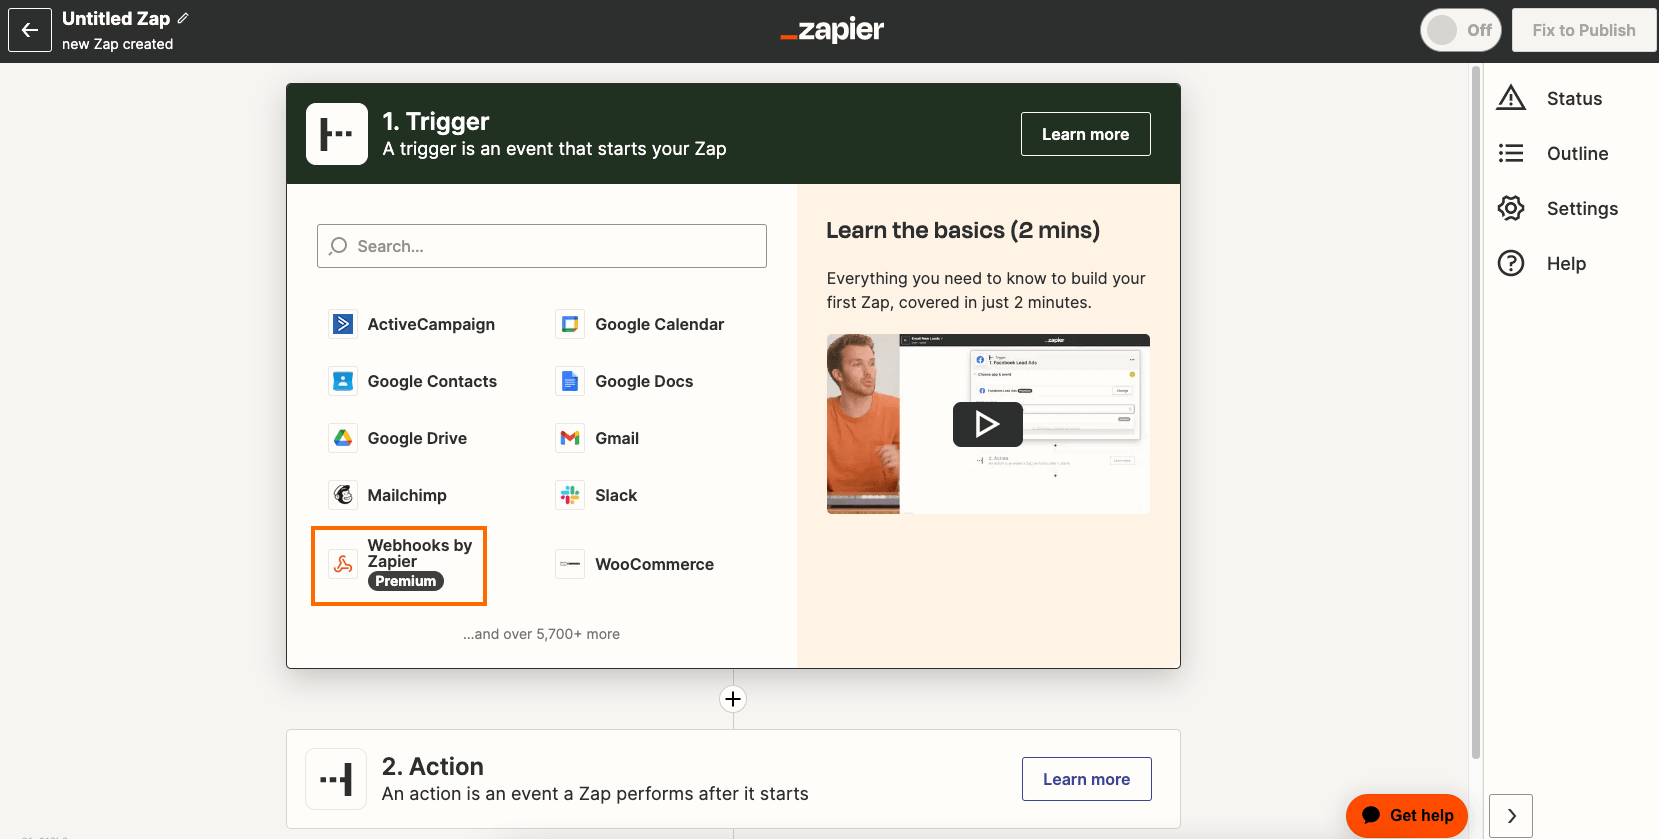Click the vertical scrollbar

coord(1475,412)
